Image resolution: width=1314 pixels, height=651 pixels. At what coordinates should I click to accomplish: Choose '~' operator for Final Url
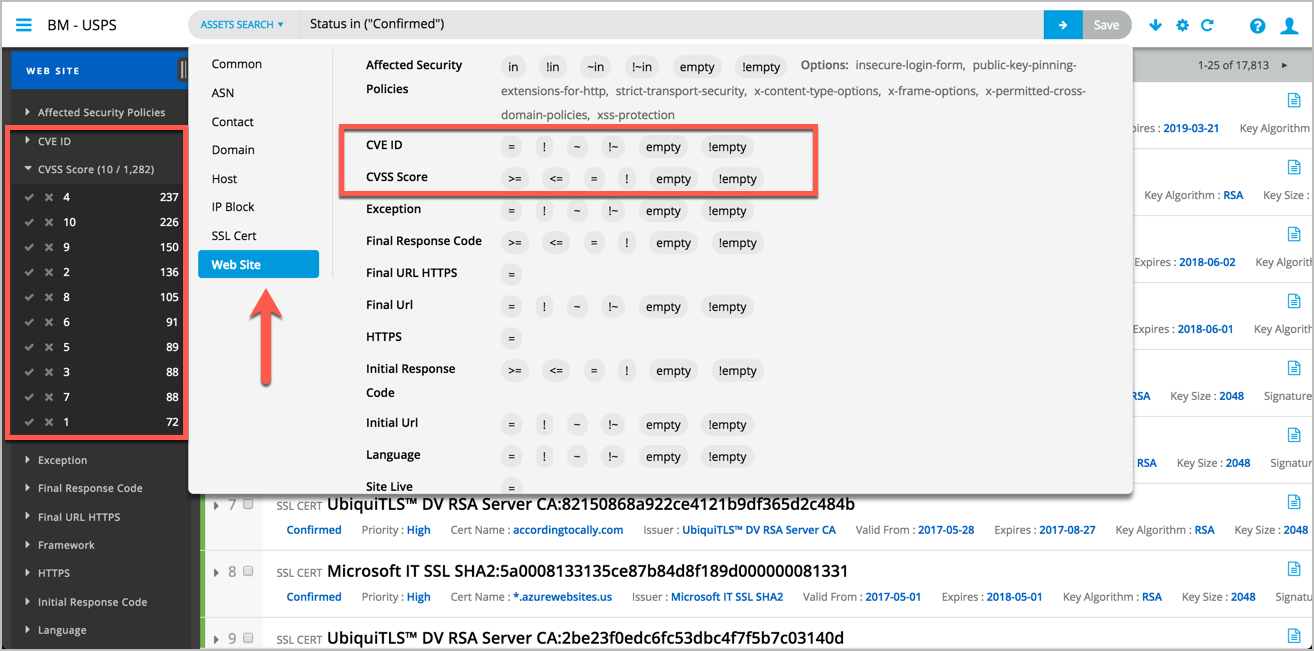(x=577, y=307)
